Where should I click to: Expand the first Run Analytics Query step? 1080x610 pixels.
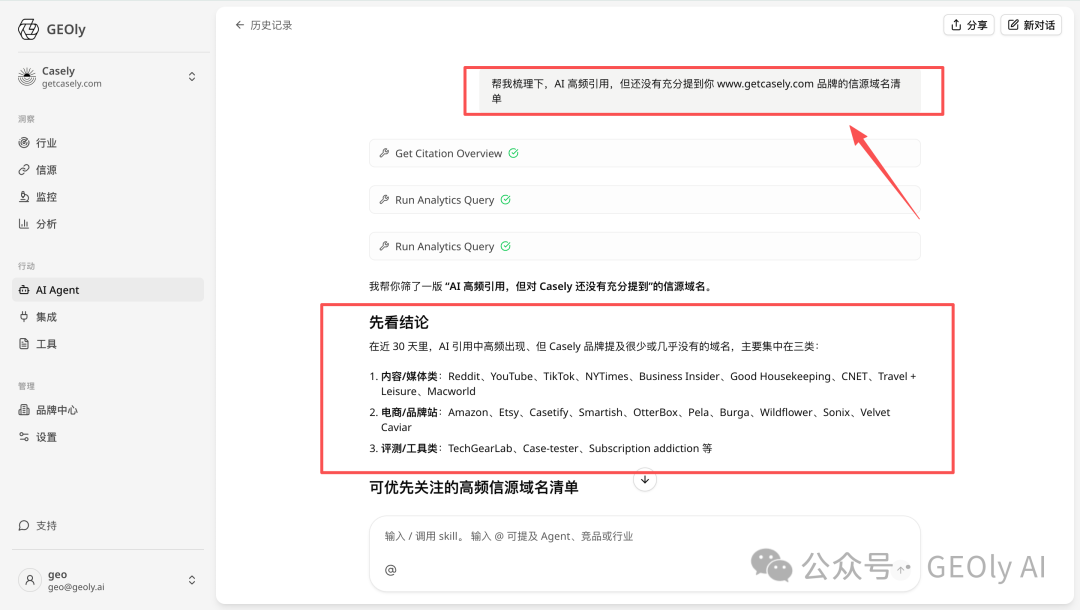[645, 200]
